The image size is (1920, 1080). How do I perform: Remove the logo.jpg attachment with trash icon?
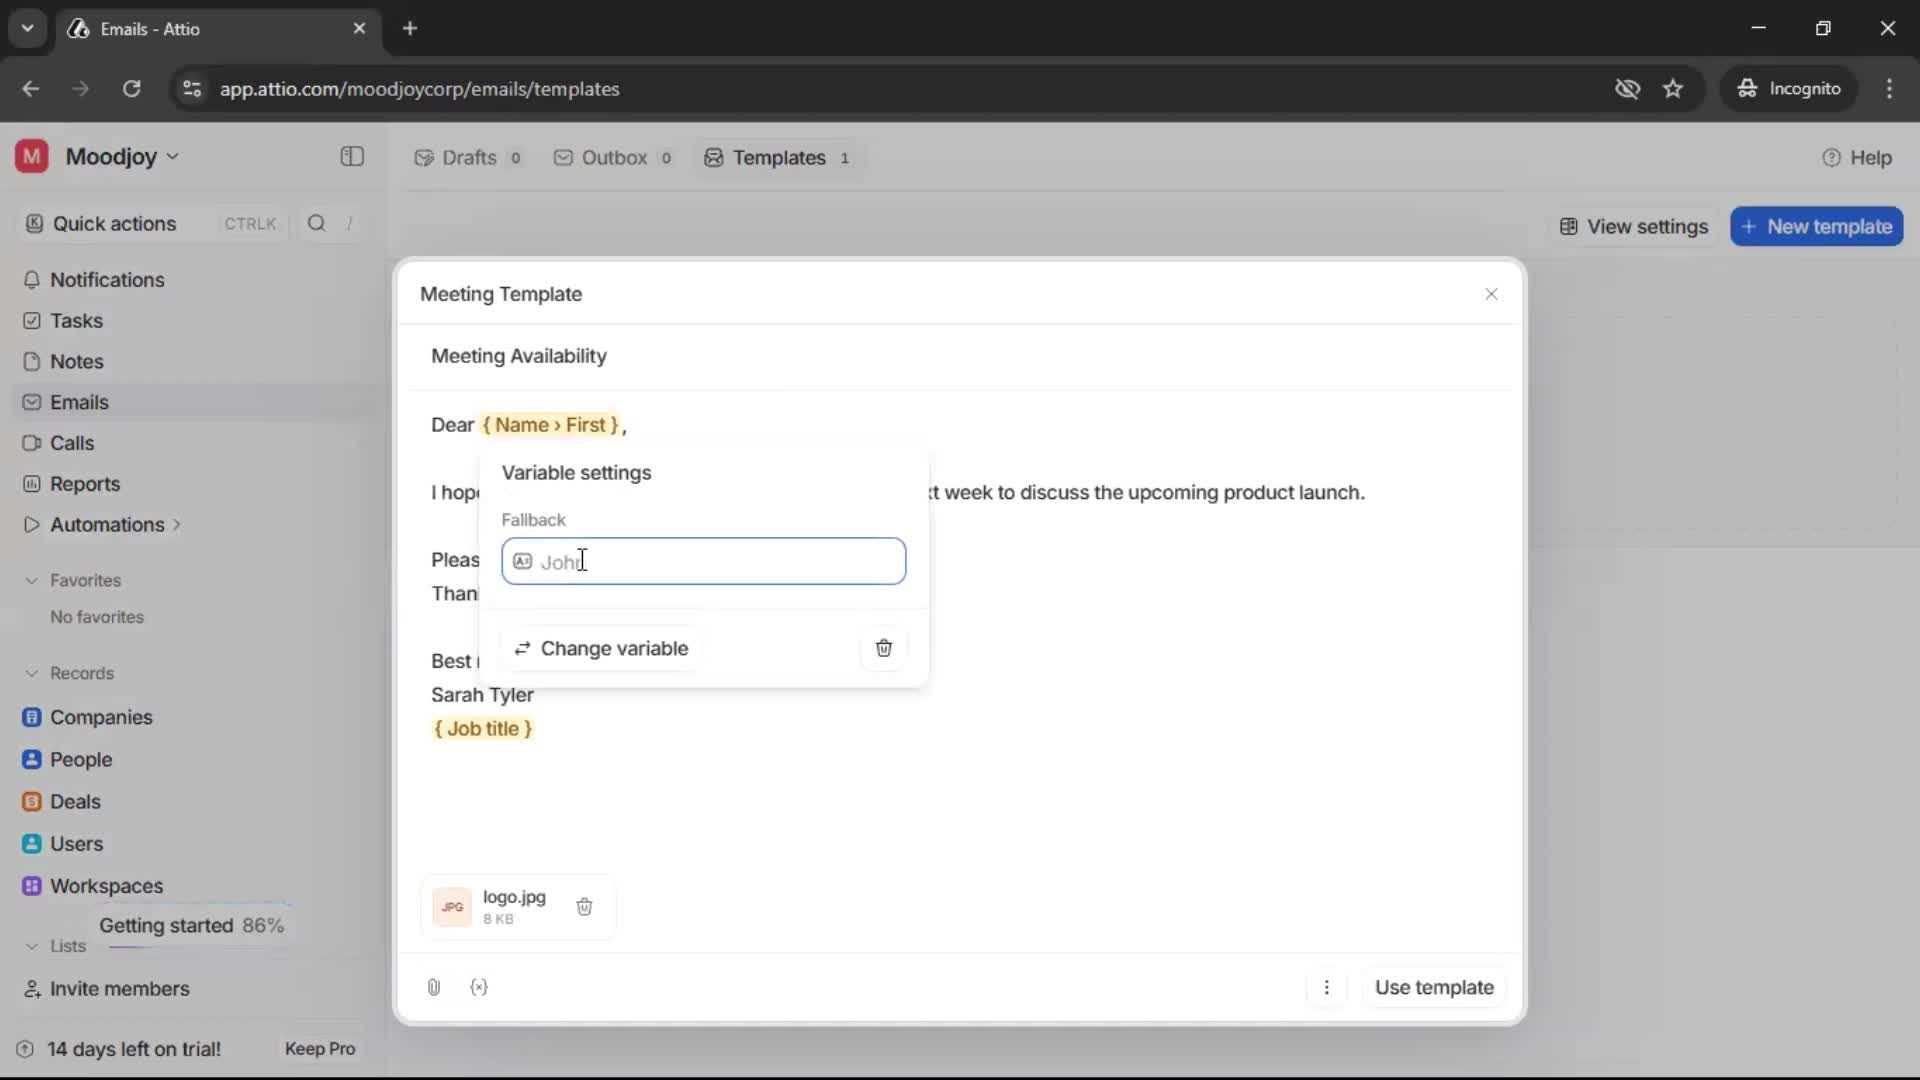tap(585, 906)
